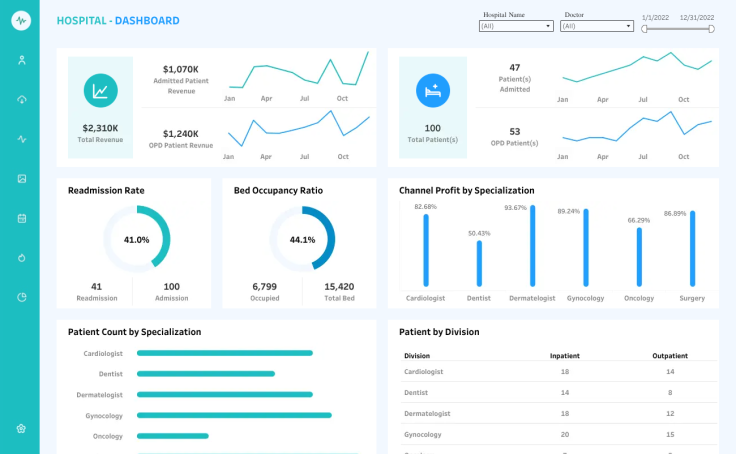736x454 pixels.
Task: Click Gynocology inpatient value 20
Action: pyautogui.click(x=565, y=434)
